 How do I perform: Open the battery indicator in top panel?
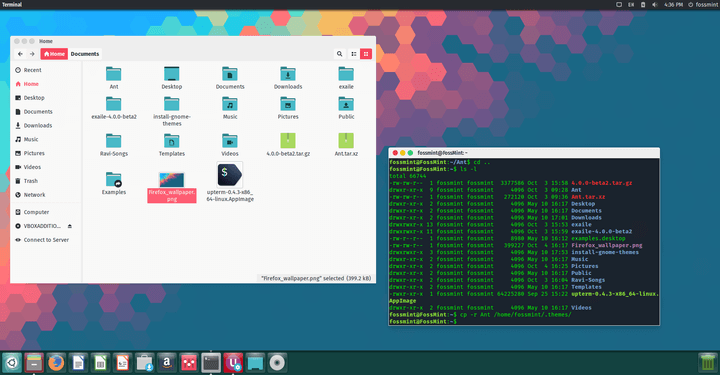pyautogui.click(x=643, y=5)
